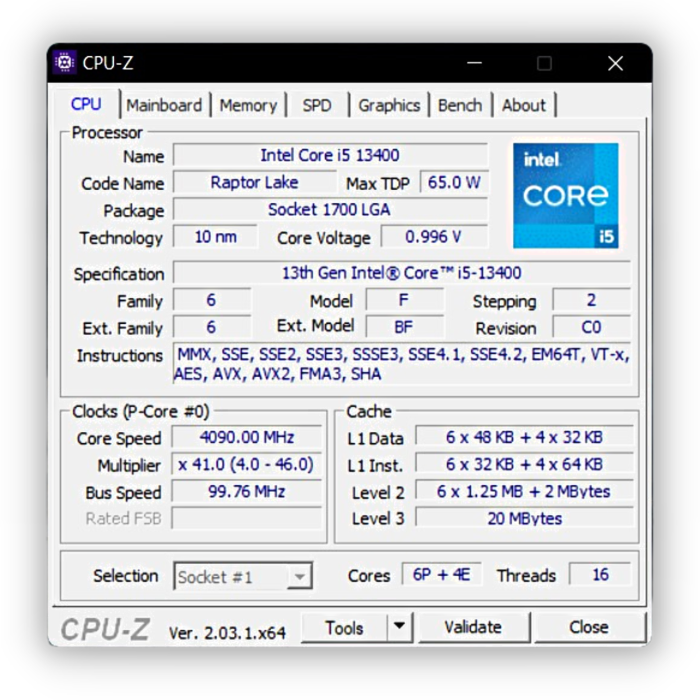
Task: Click the Validate button
Action: [473, 627]
